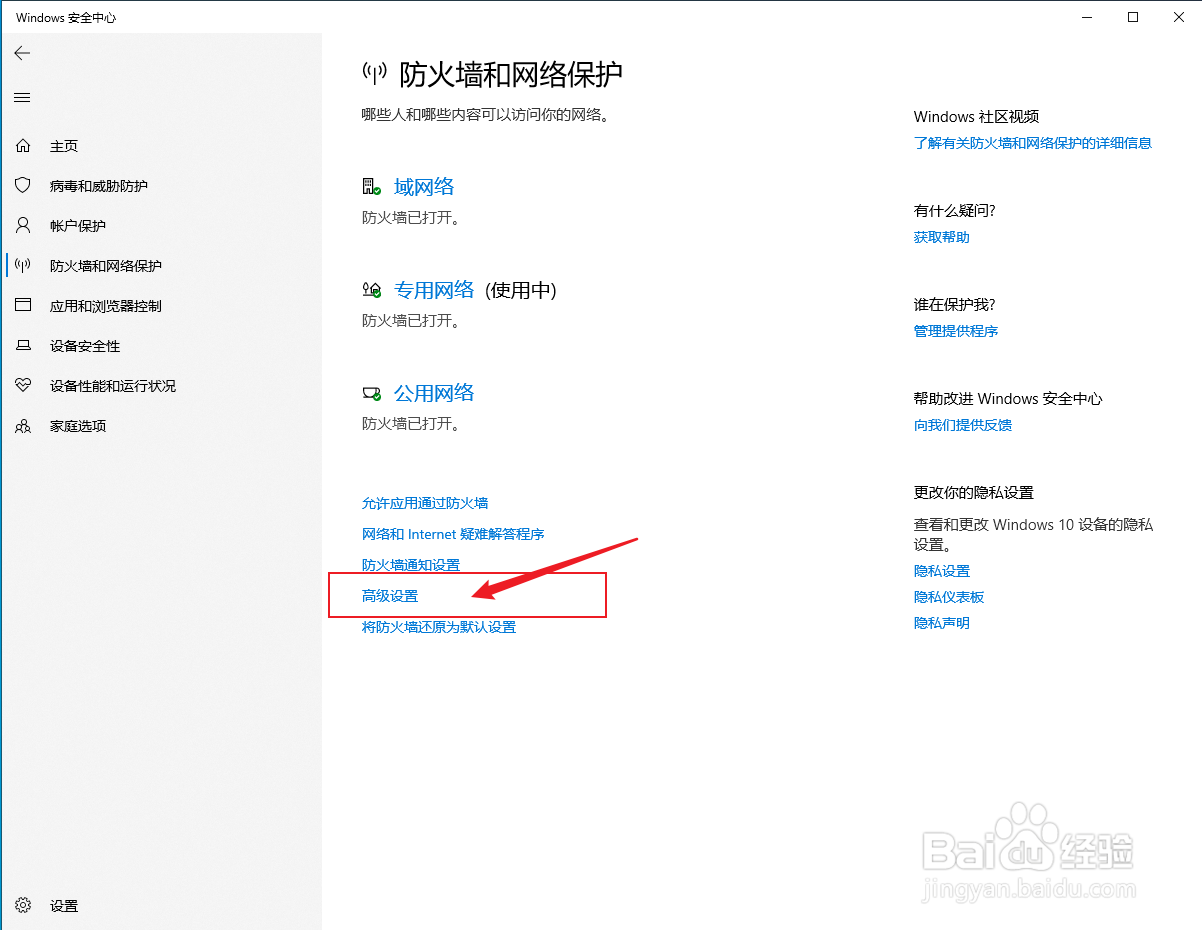This screenshot has width=1202, height=930.
Task: Click the firewall heading signal icon
Action: 374,73
